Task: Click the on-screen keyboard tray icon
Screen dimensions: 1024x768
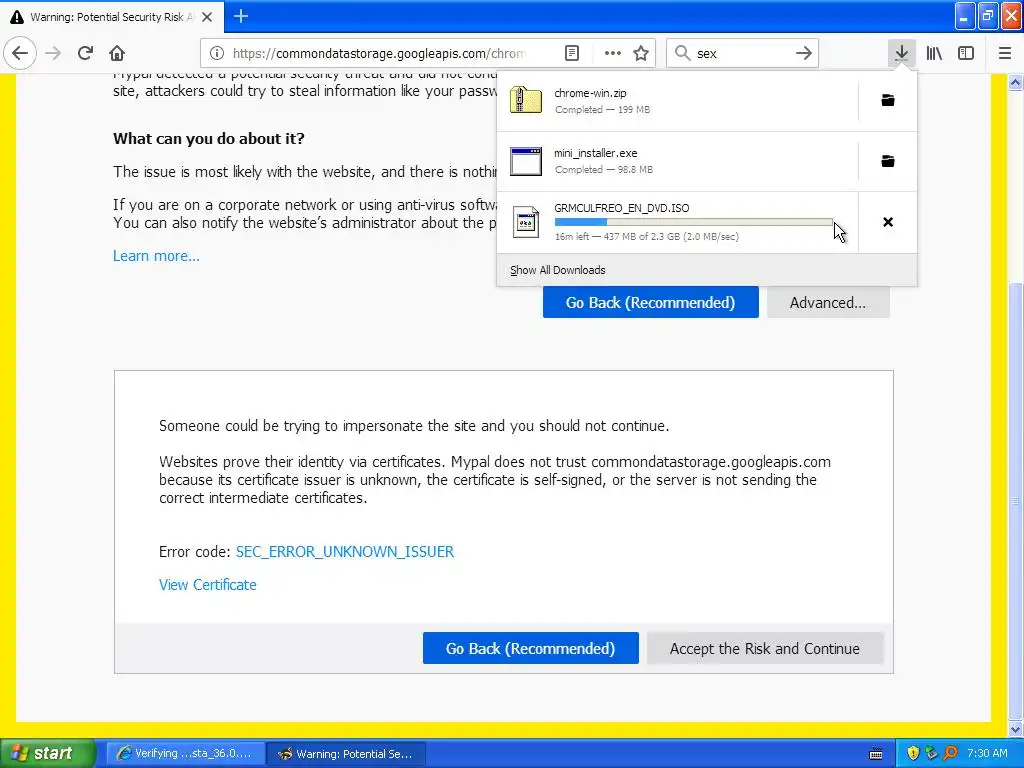Action: pyautogui.click(x=876, y=754)
